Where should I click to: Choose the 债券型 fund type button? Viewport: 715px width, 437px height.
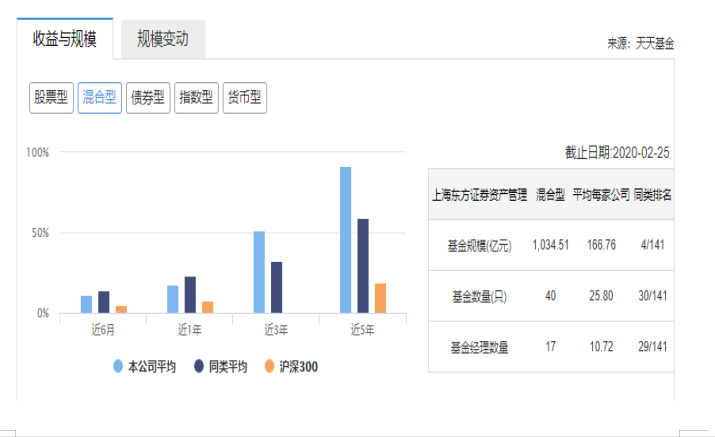(x=148, y=98)
